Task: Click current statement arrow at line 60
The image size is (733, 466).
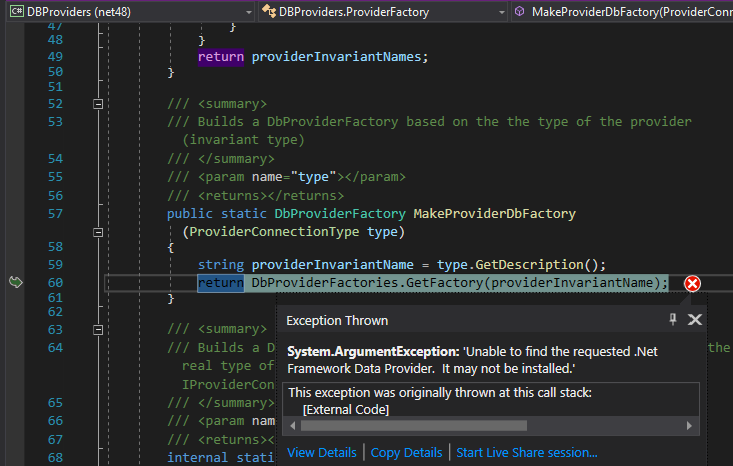Action: pyautogui.click(x=15, y=282)
